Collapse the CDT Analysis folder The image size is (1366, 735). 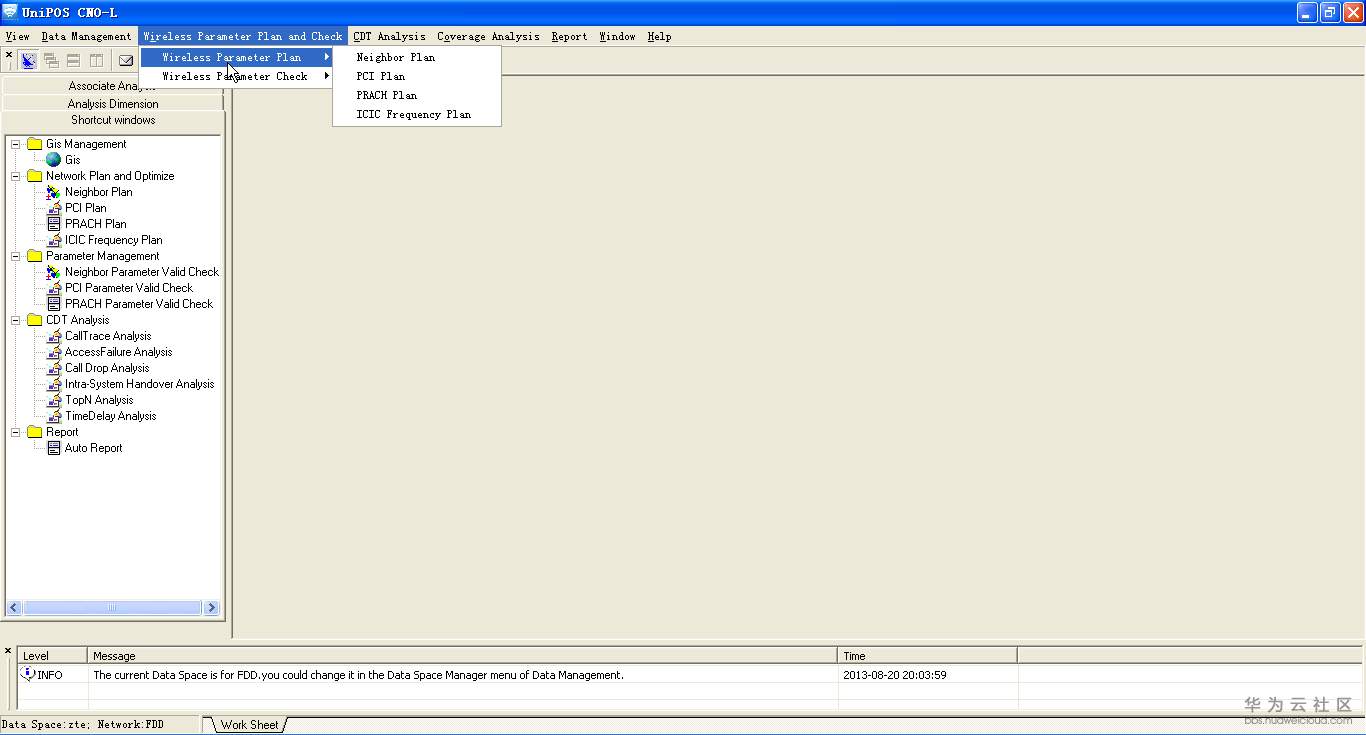coord(16,320)
